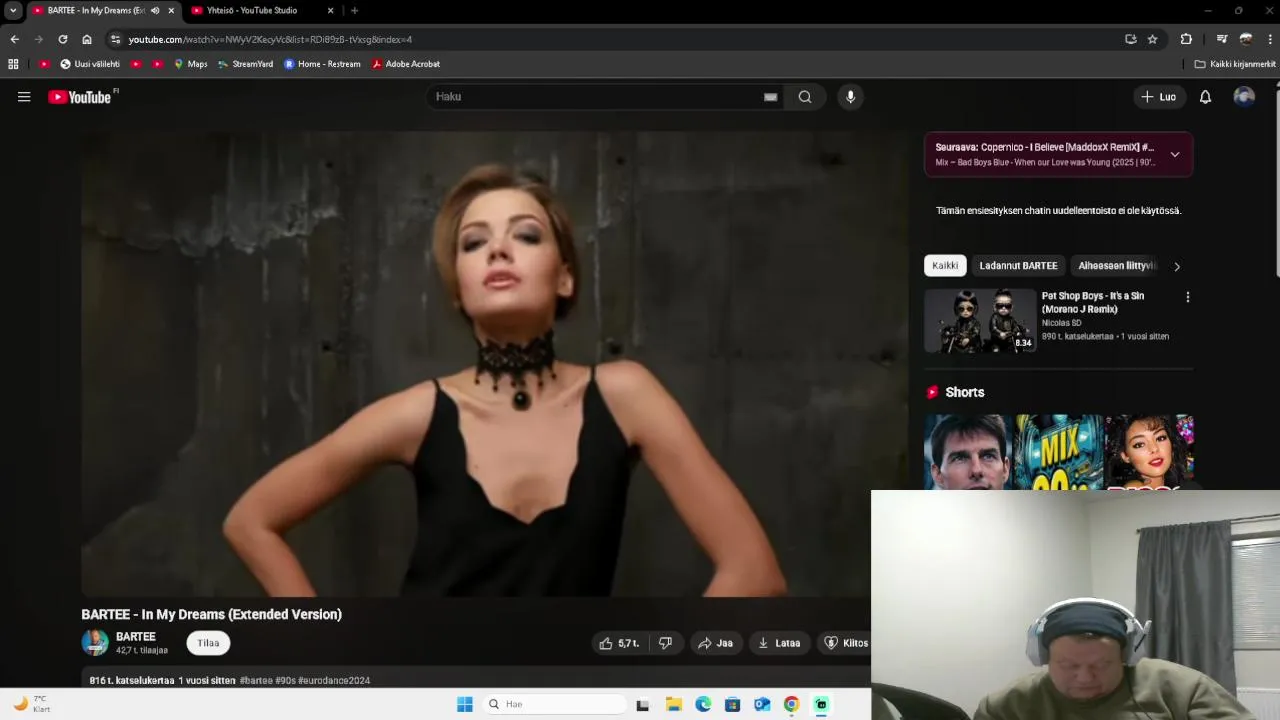Open the Luo create button
The width and height of the screenshot is (1280, 720).
tap(1159, 97)
